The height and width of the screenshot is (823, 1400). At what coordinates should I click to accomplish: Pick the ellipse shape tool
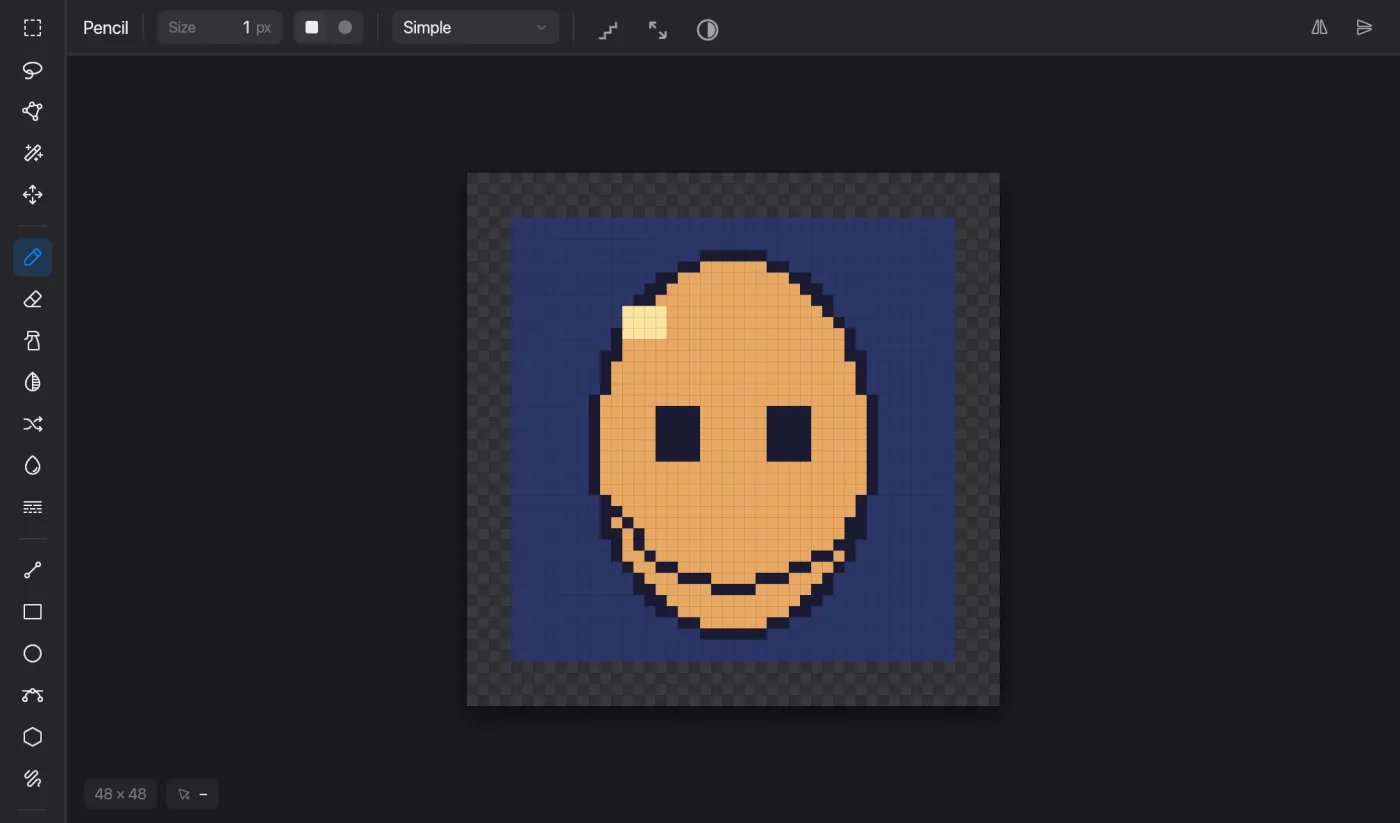33,653
